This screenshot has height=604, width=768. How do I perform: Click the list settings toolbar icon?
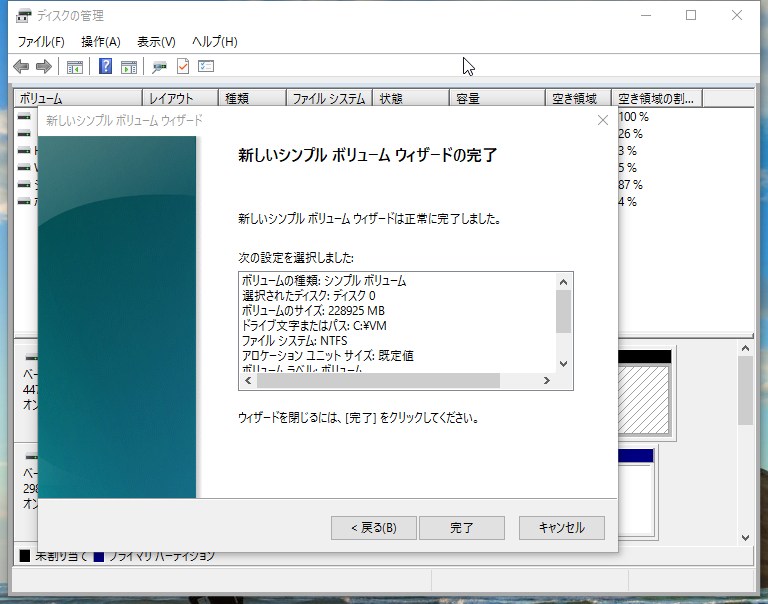[x=206, y=66]
